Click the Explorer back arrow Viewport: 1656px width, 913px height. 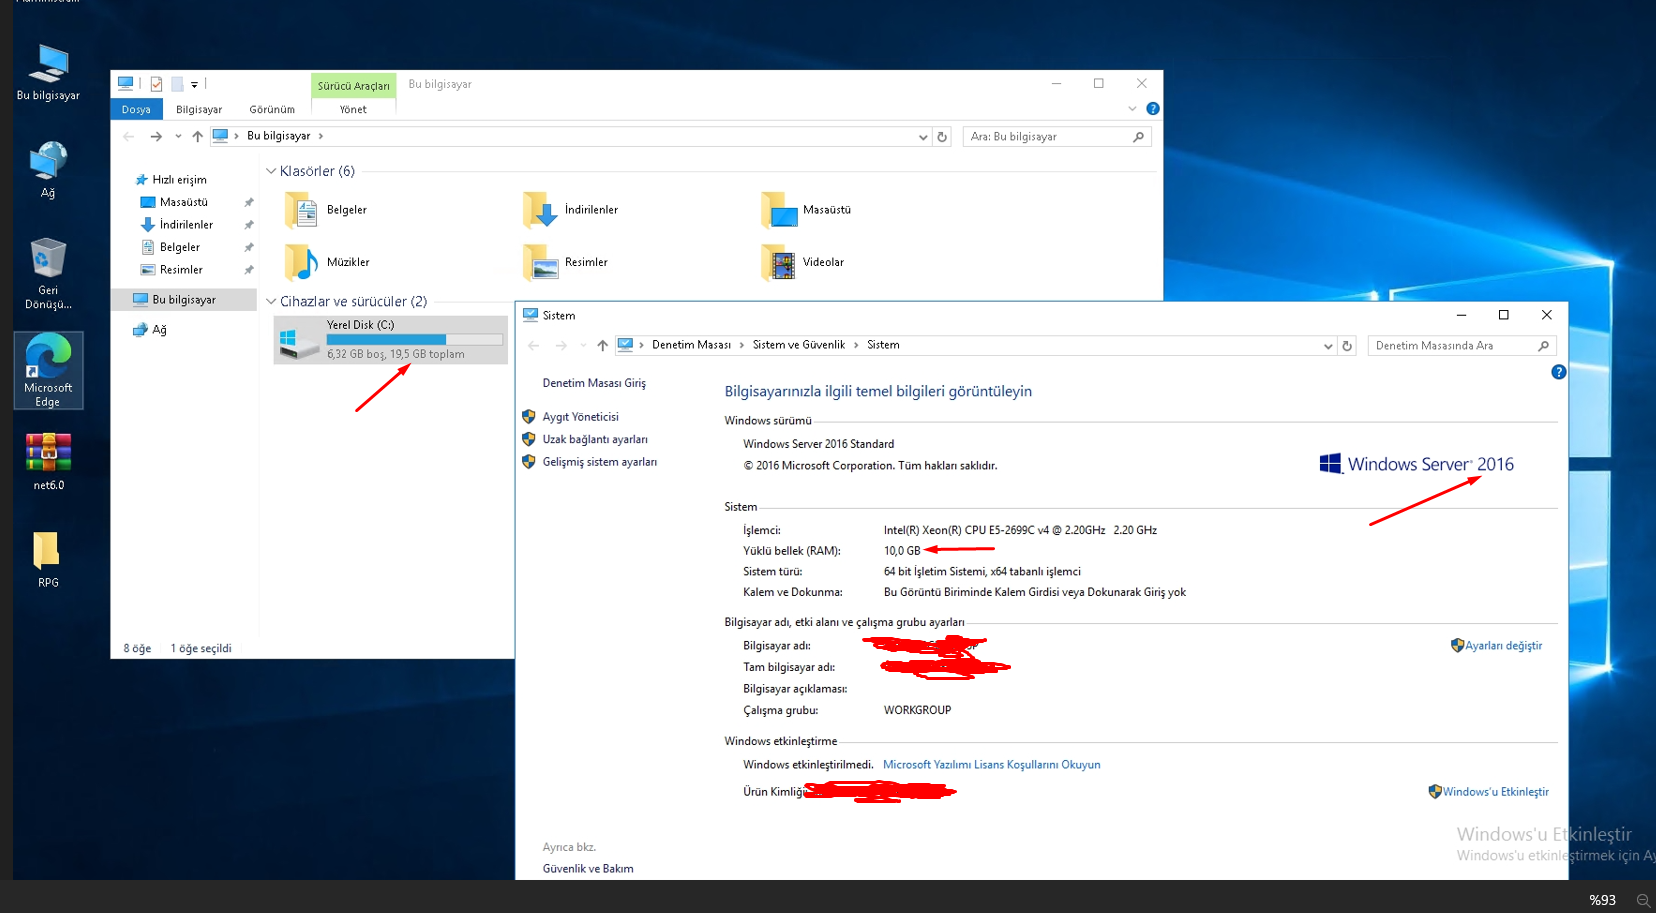pos(128,137)
